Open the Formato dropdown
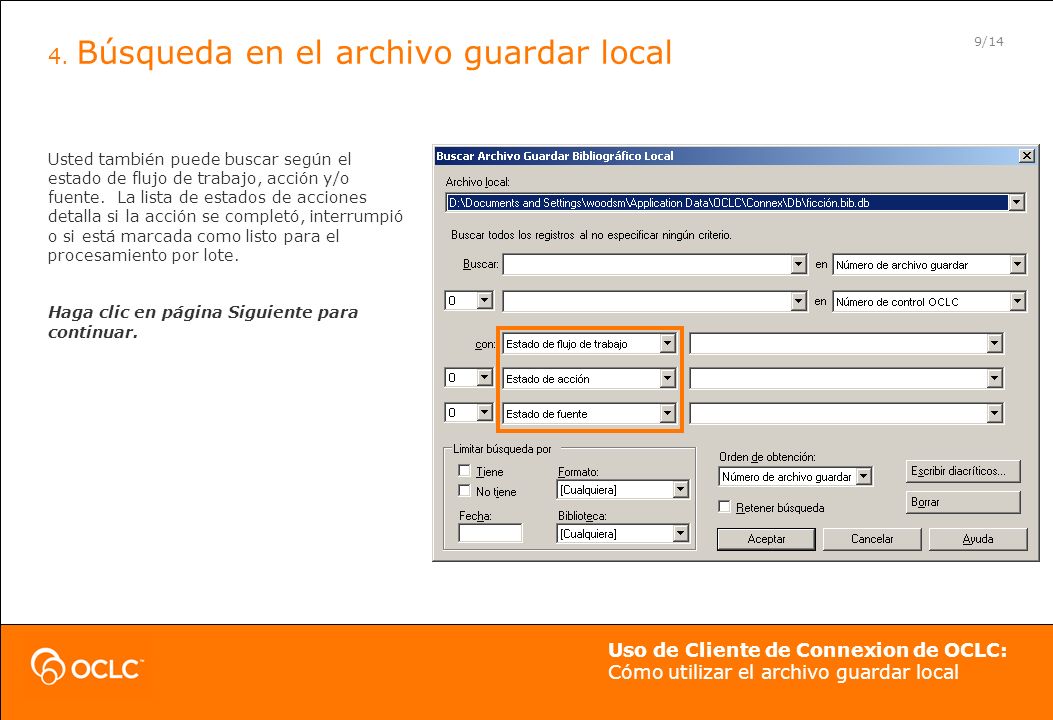 (680, 490)
